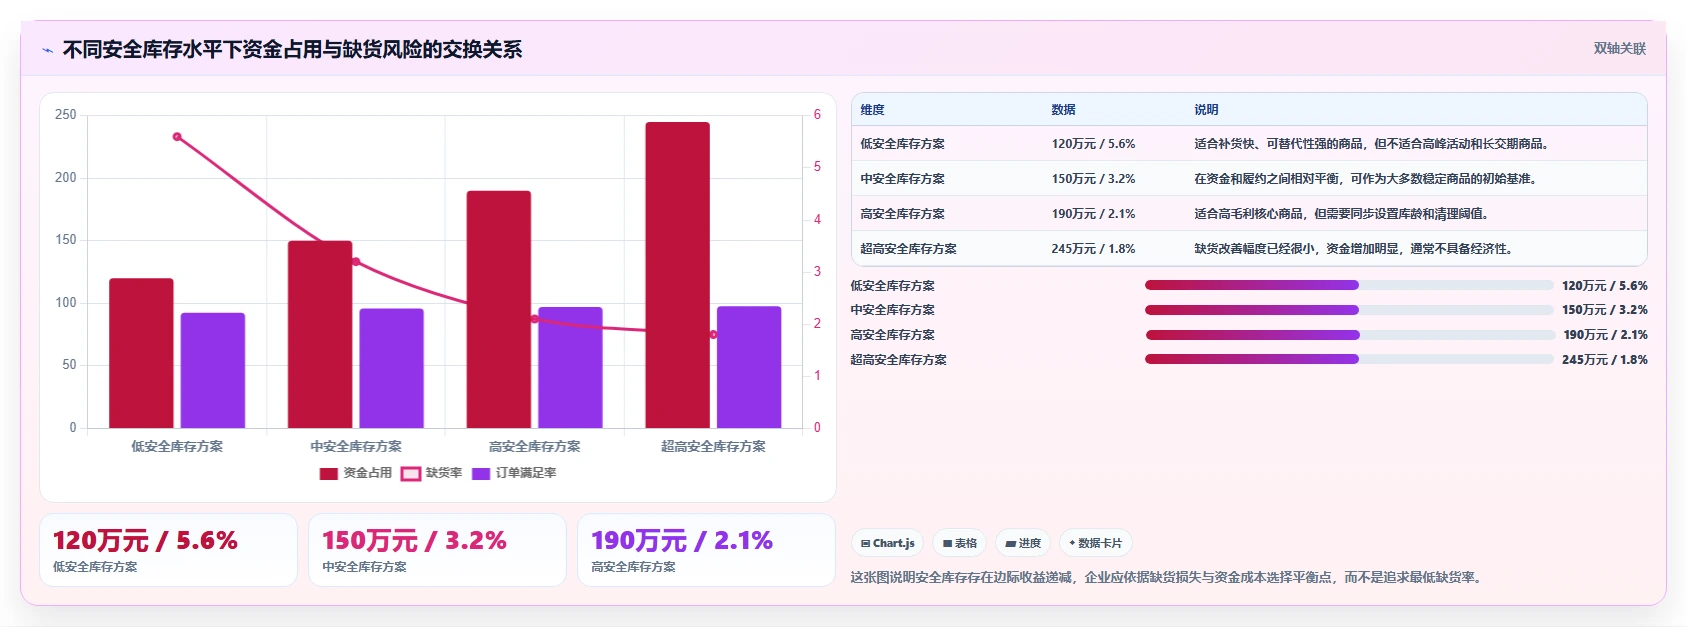Select the 150万元 / 3.2% summary card
The image size is (1687, 627).
437,550
